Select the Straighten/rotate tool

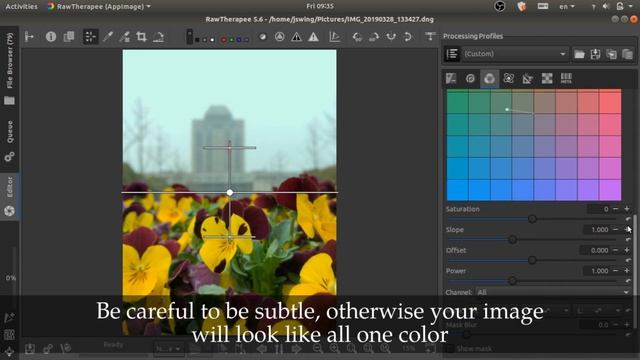[158, 37]
